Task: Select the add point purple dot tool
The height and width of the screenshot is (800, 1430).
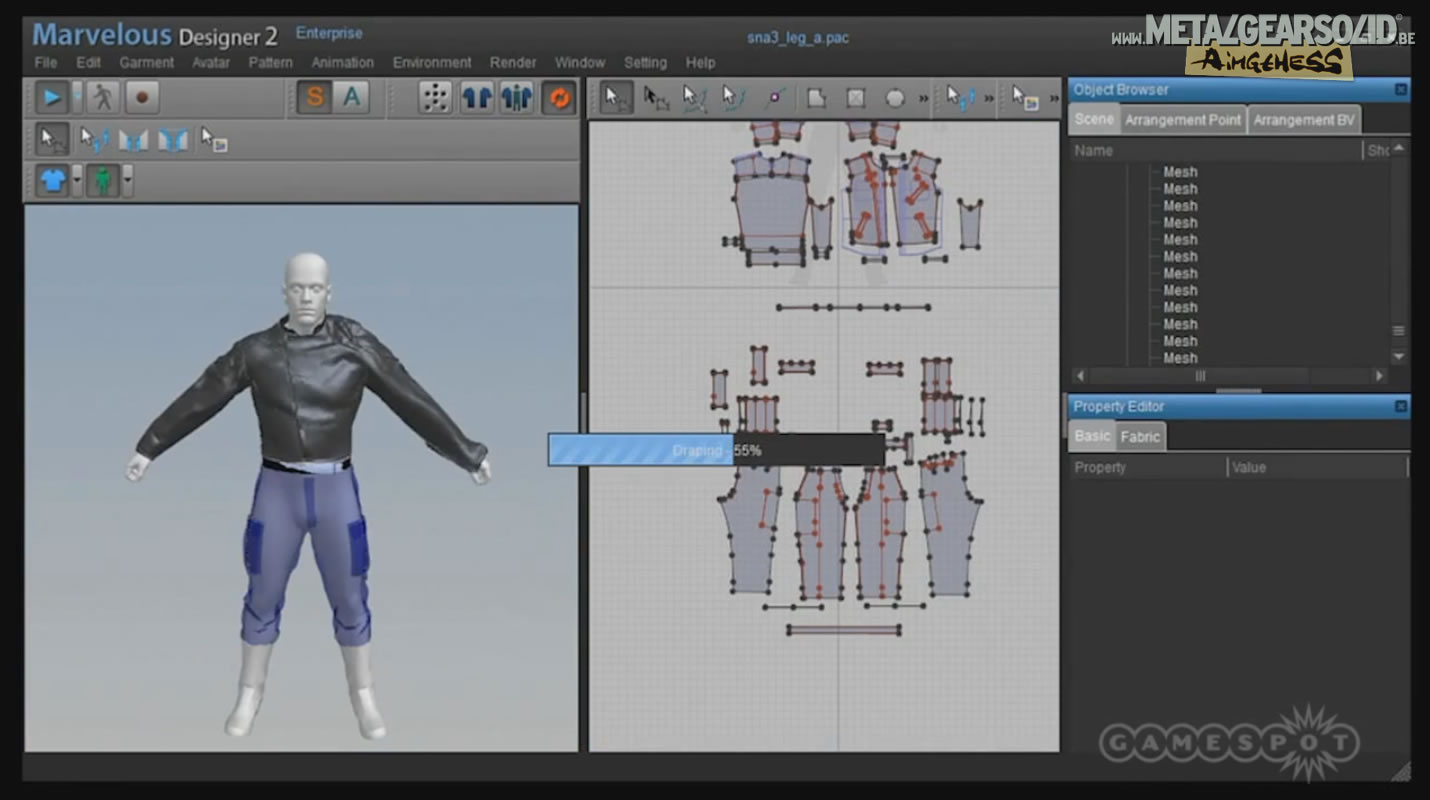Action: [x=774, y=98]
